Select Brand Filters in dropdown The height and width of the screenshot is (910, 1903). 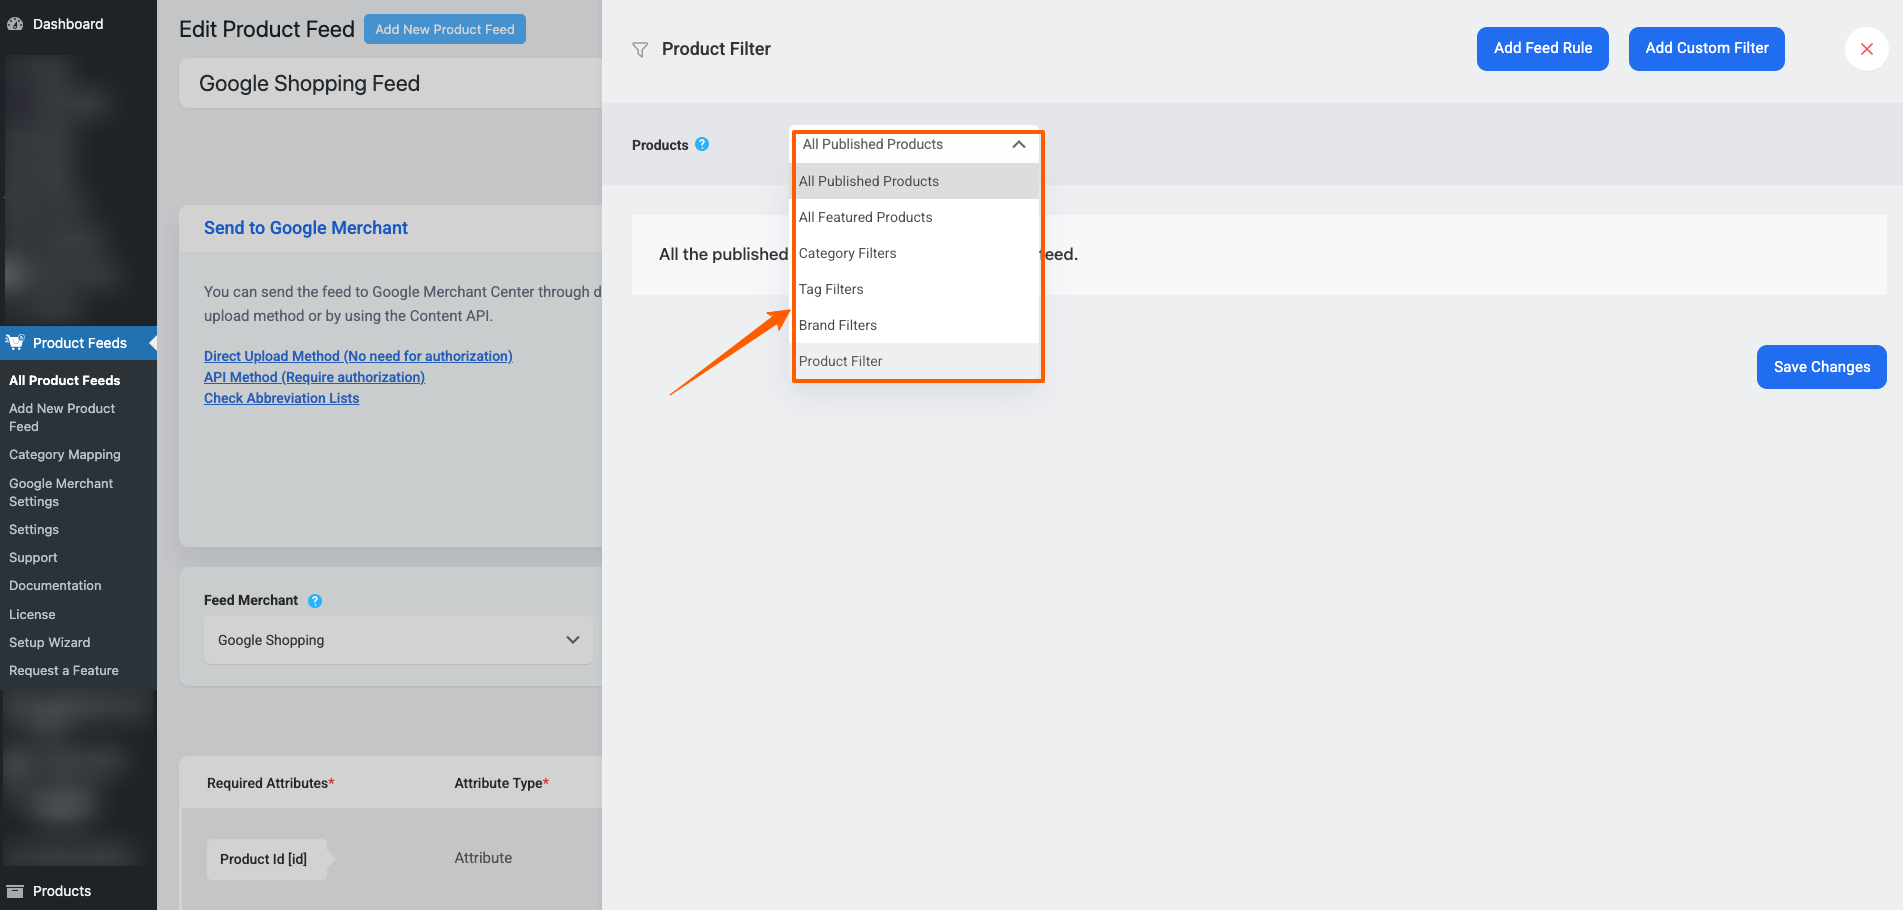838,325
